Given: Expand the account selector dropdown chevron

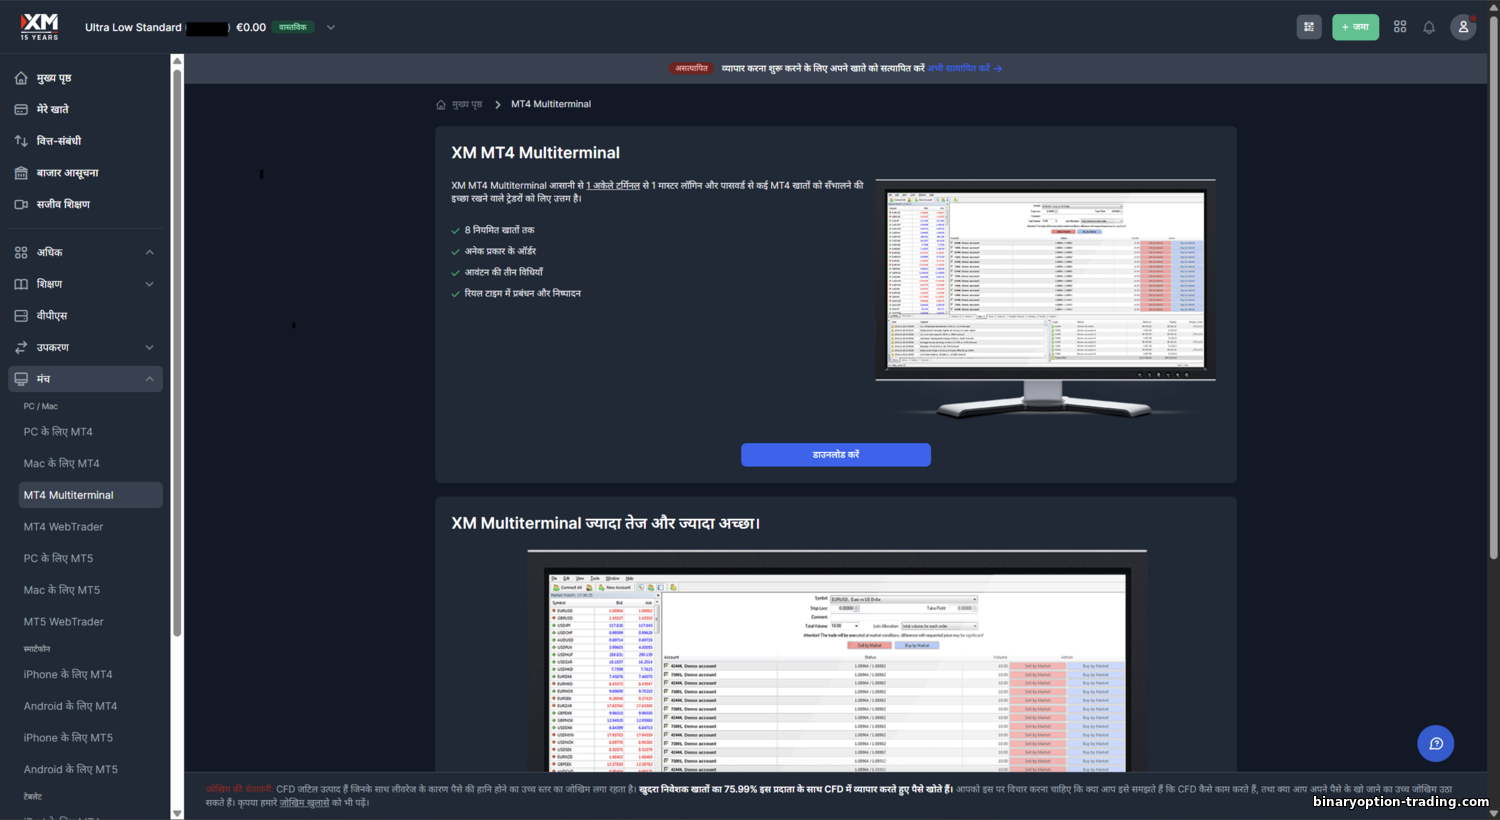Looking at the screenshot, I should pyautogui.click(x=331, y=27).
